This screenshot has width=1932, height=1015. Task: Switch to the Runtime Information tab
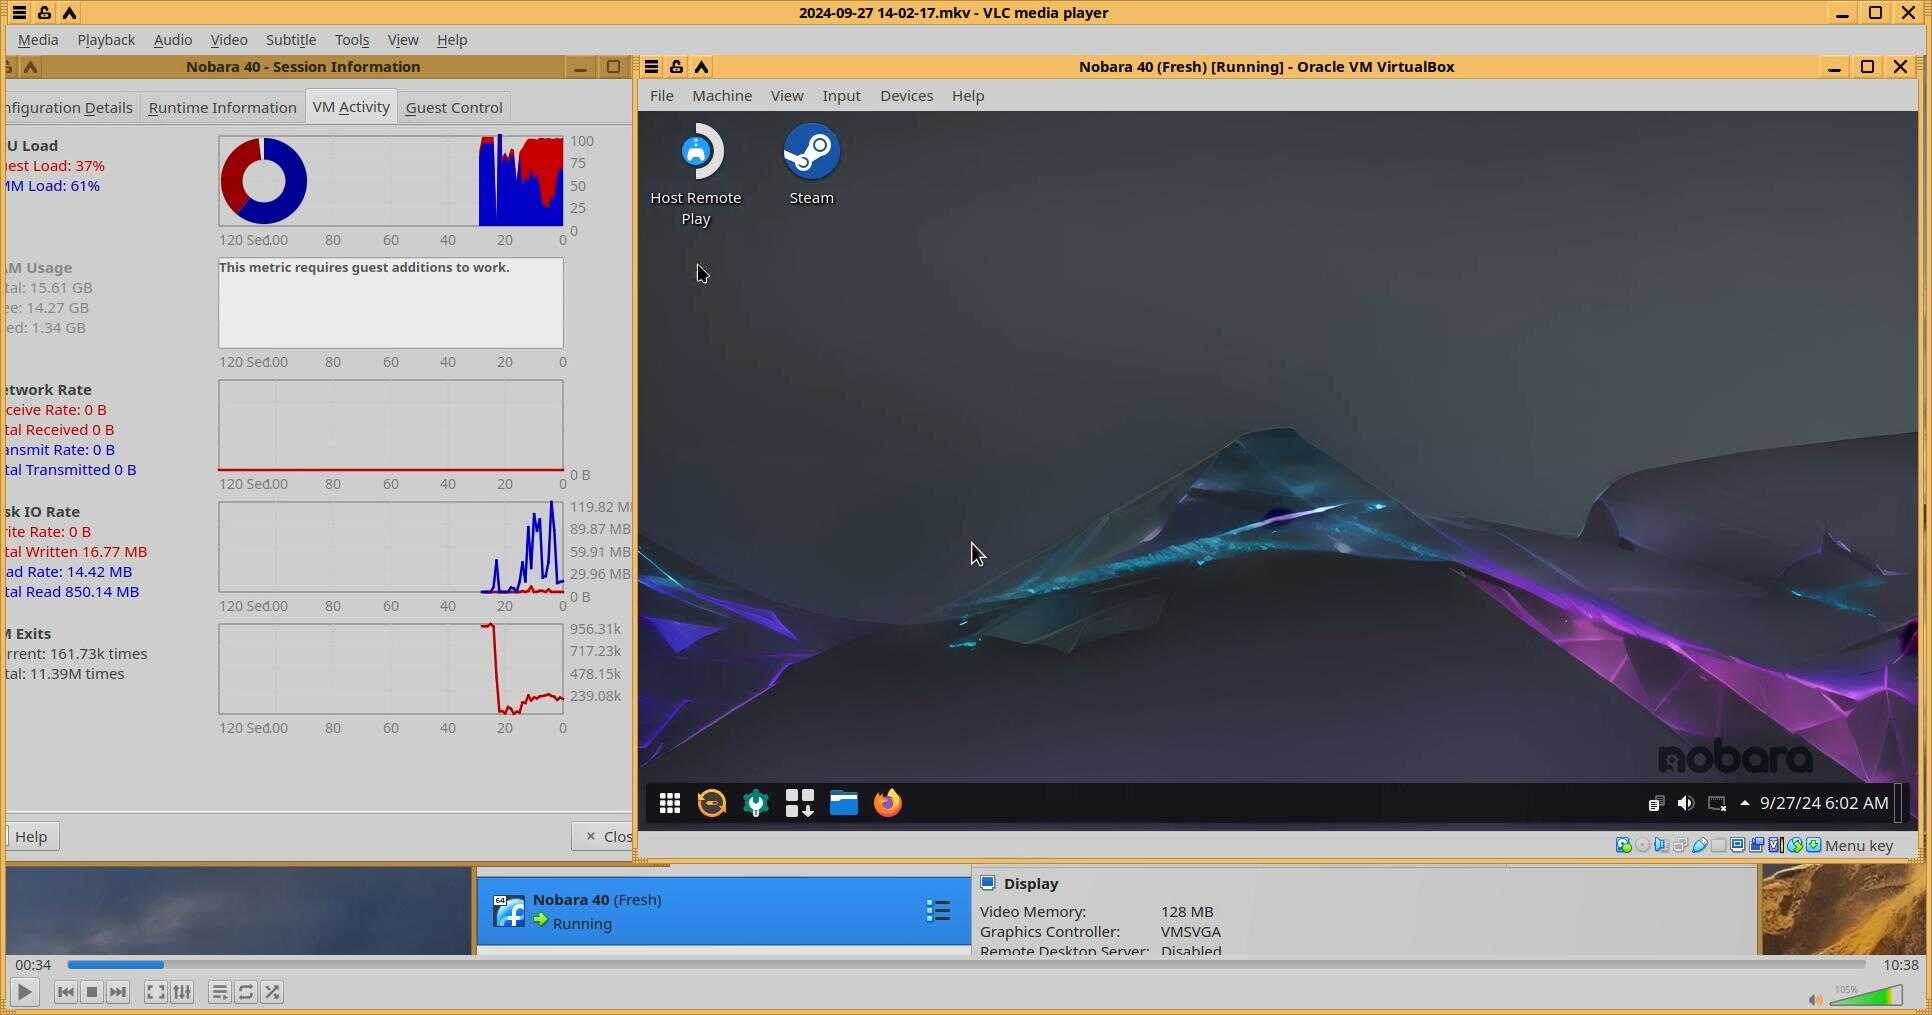click(222, 108)
